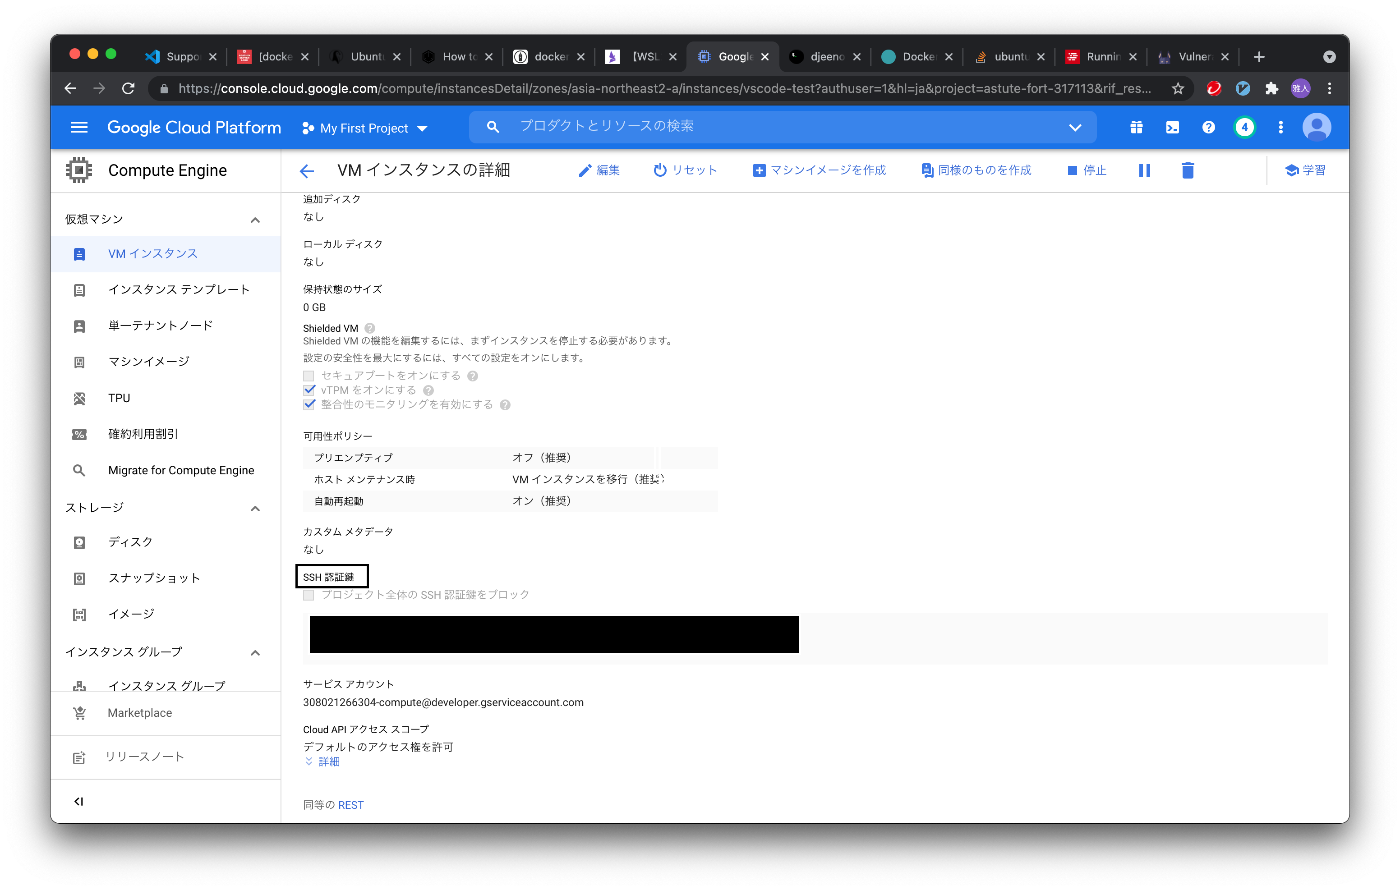The width and height of the screenshot is (1400, 890).
Task: Open Chrome three-dot menu
Action: click(1329, 88)
